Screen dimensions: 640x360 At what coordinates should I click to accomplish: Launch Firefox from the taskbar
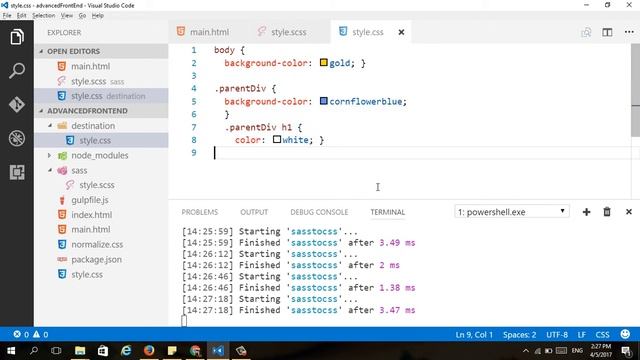tap(149, 351)
